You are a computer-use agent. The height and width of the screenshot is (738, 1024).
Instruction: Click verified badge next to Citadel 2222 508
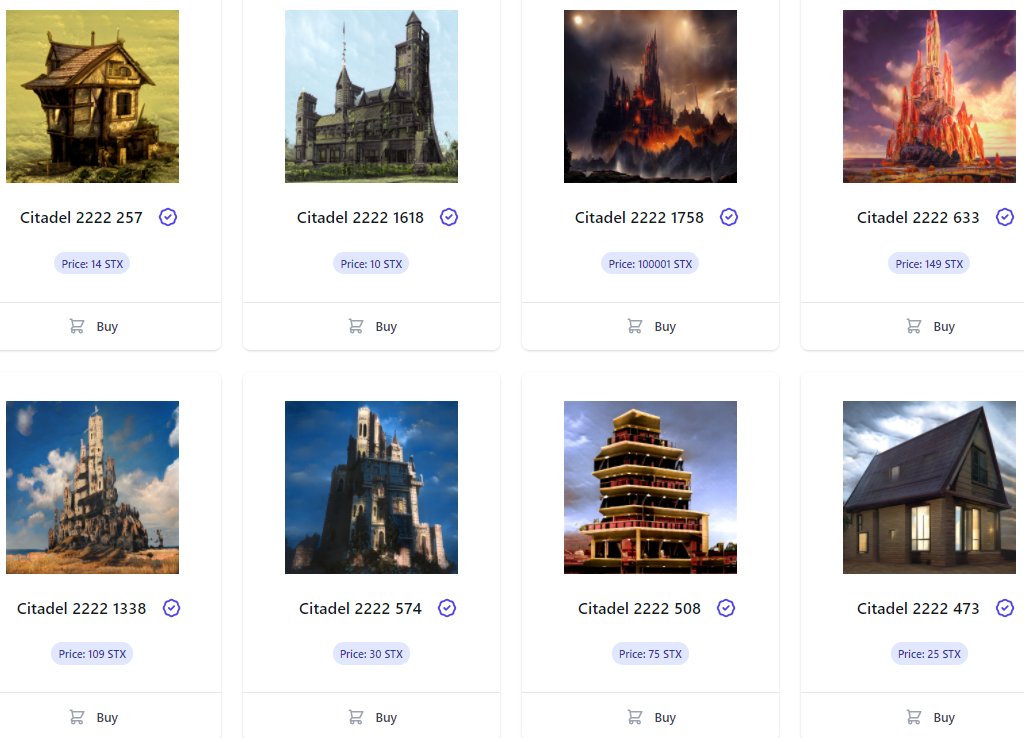click(x=726, y=608)
